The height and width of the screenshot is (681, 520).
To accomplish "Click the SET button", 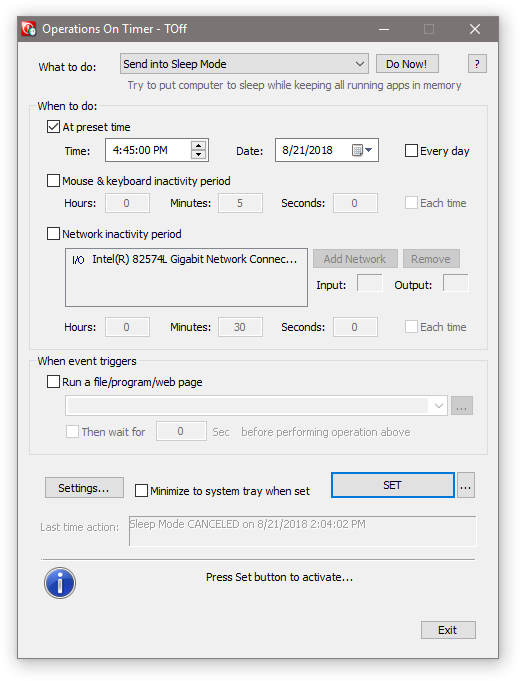I will pos(393,485).
